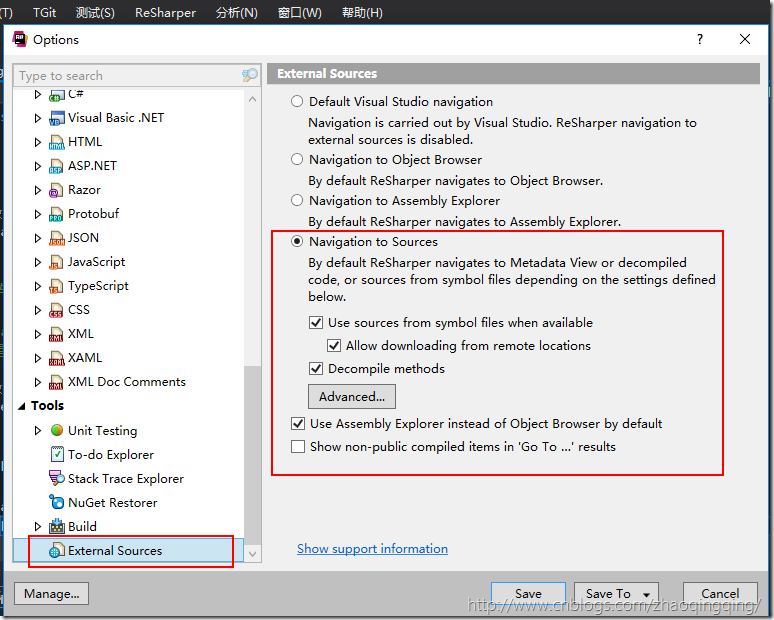Viewport: 774px width, 620px height.
Task: Focus the Type to search field
Action: 125,76
